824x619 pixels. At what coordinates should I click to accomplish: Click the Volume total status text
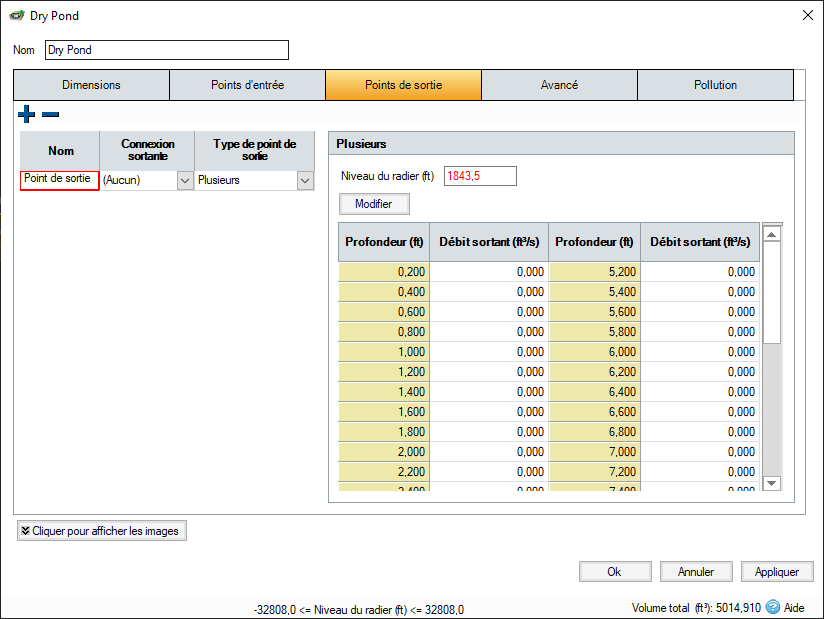point(696,608)
